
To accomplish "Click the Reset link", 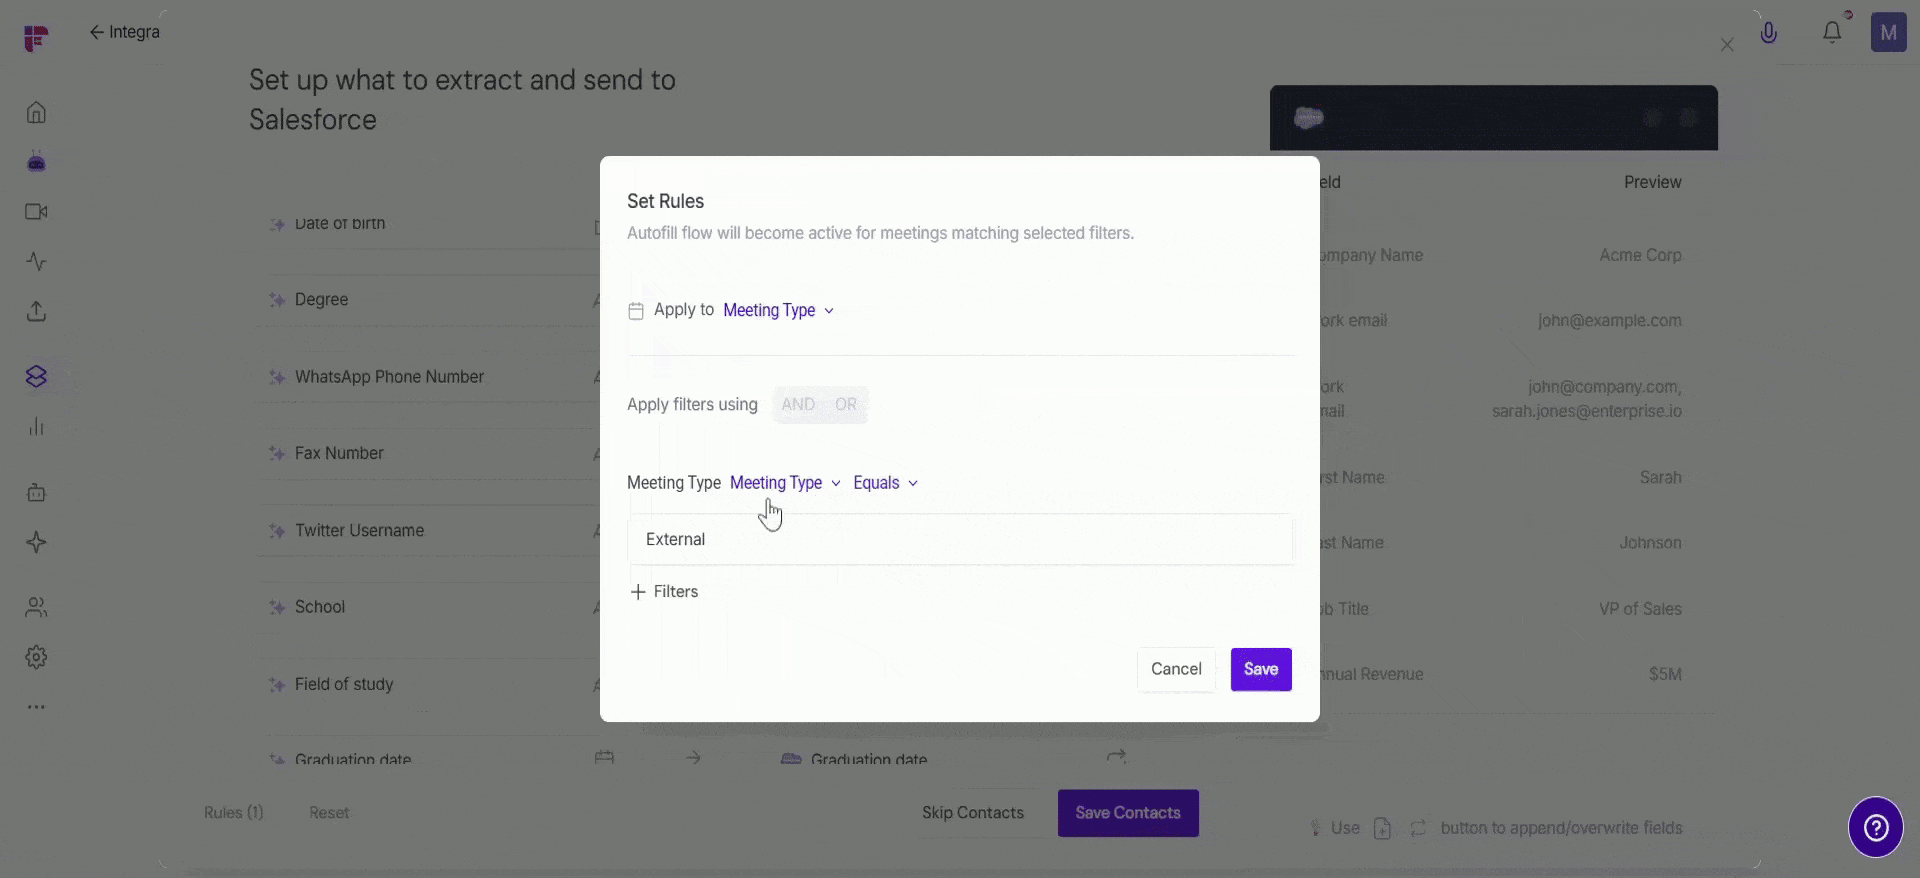I will [329, 813].
